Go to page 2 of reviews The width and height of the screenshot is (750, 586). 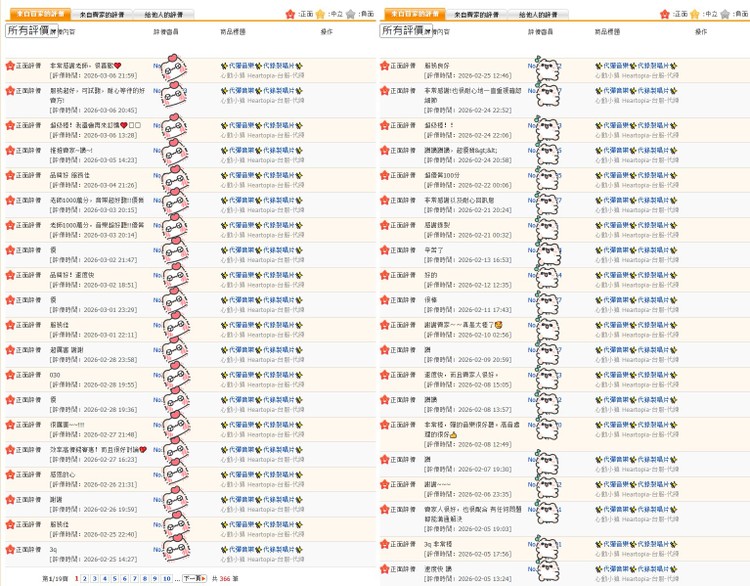[86, 578]
